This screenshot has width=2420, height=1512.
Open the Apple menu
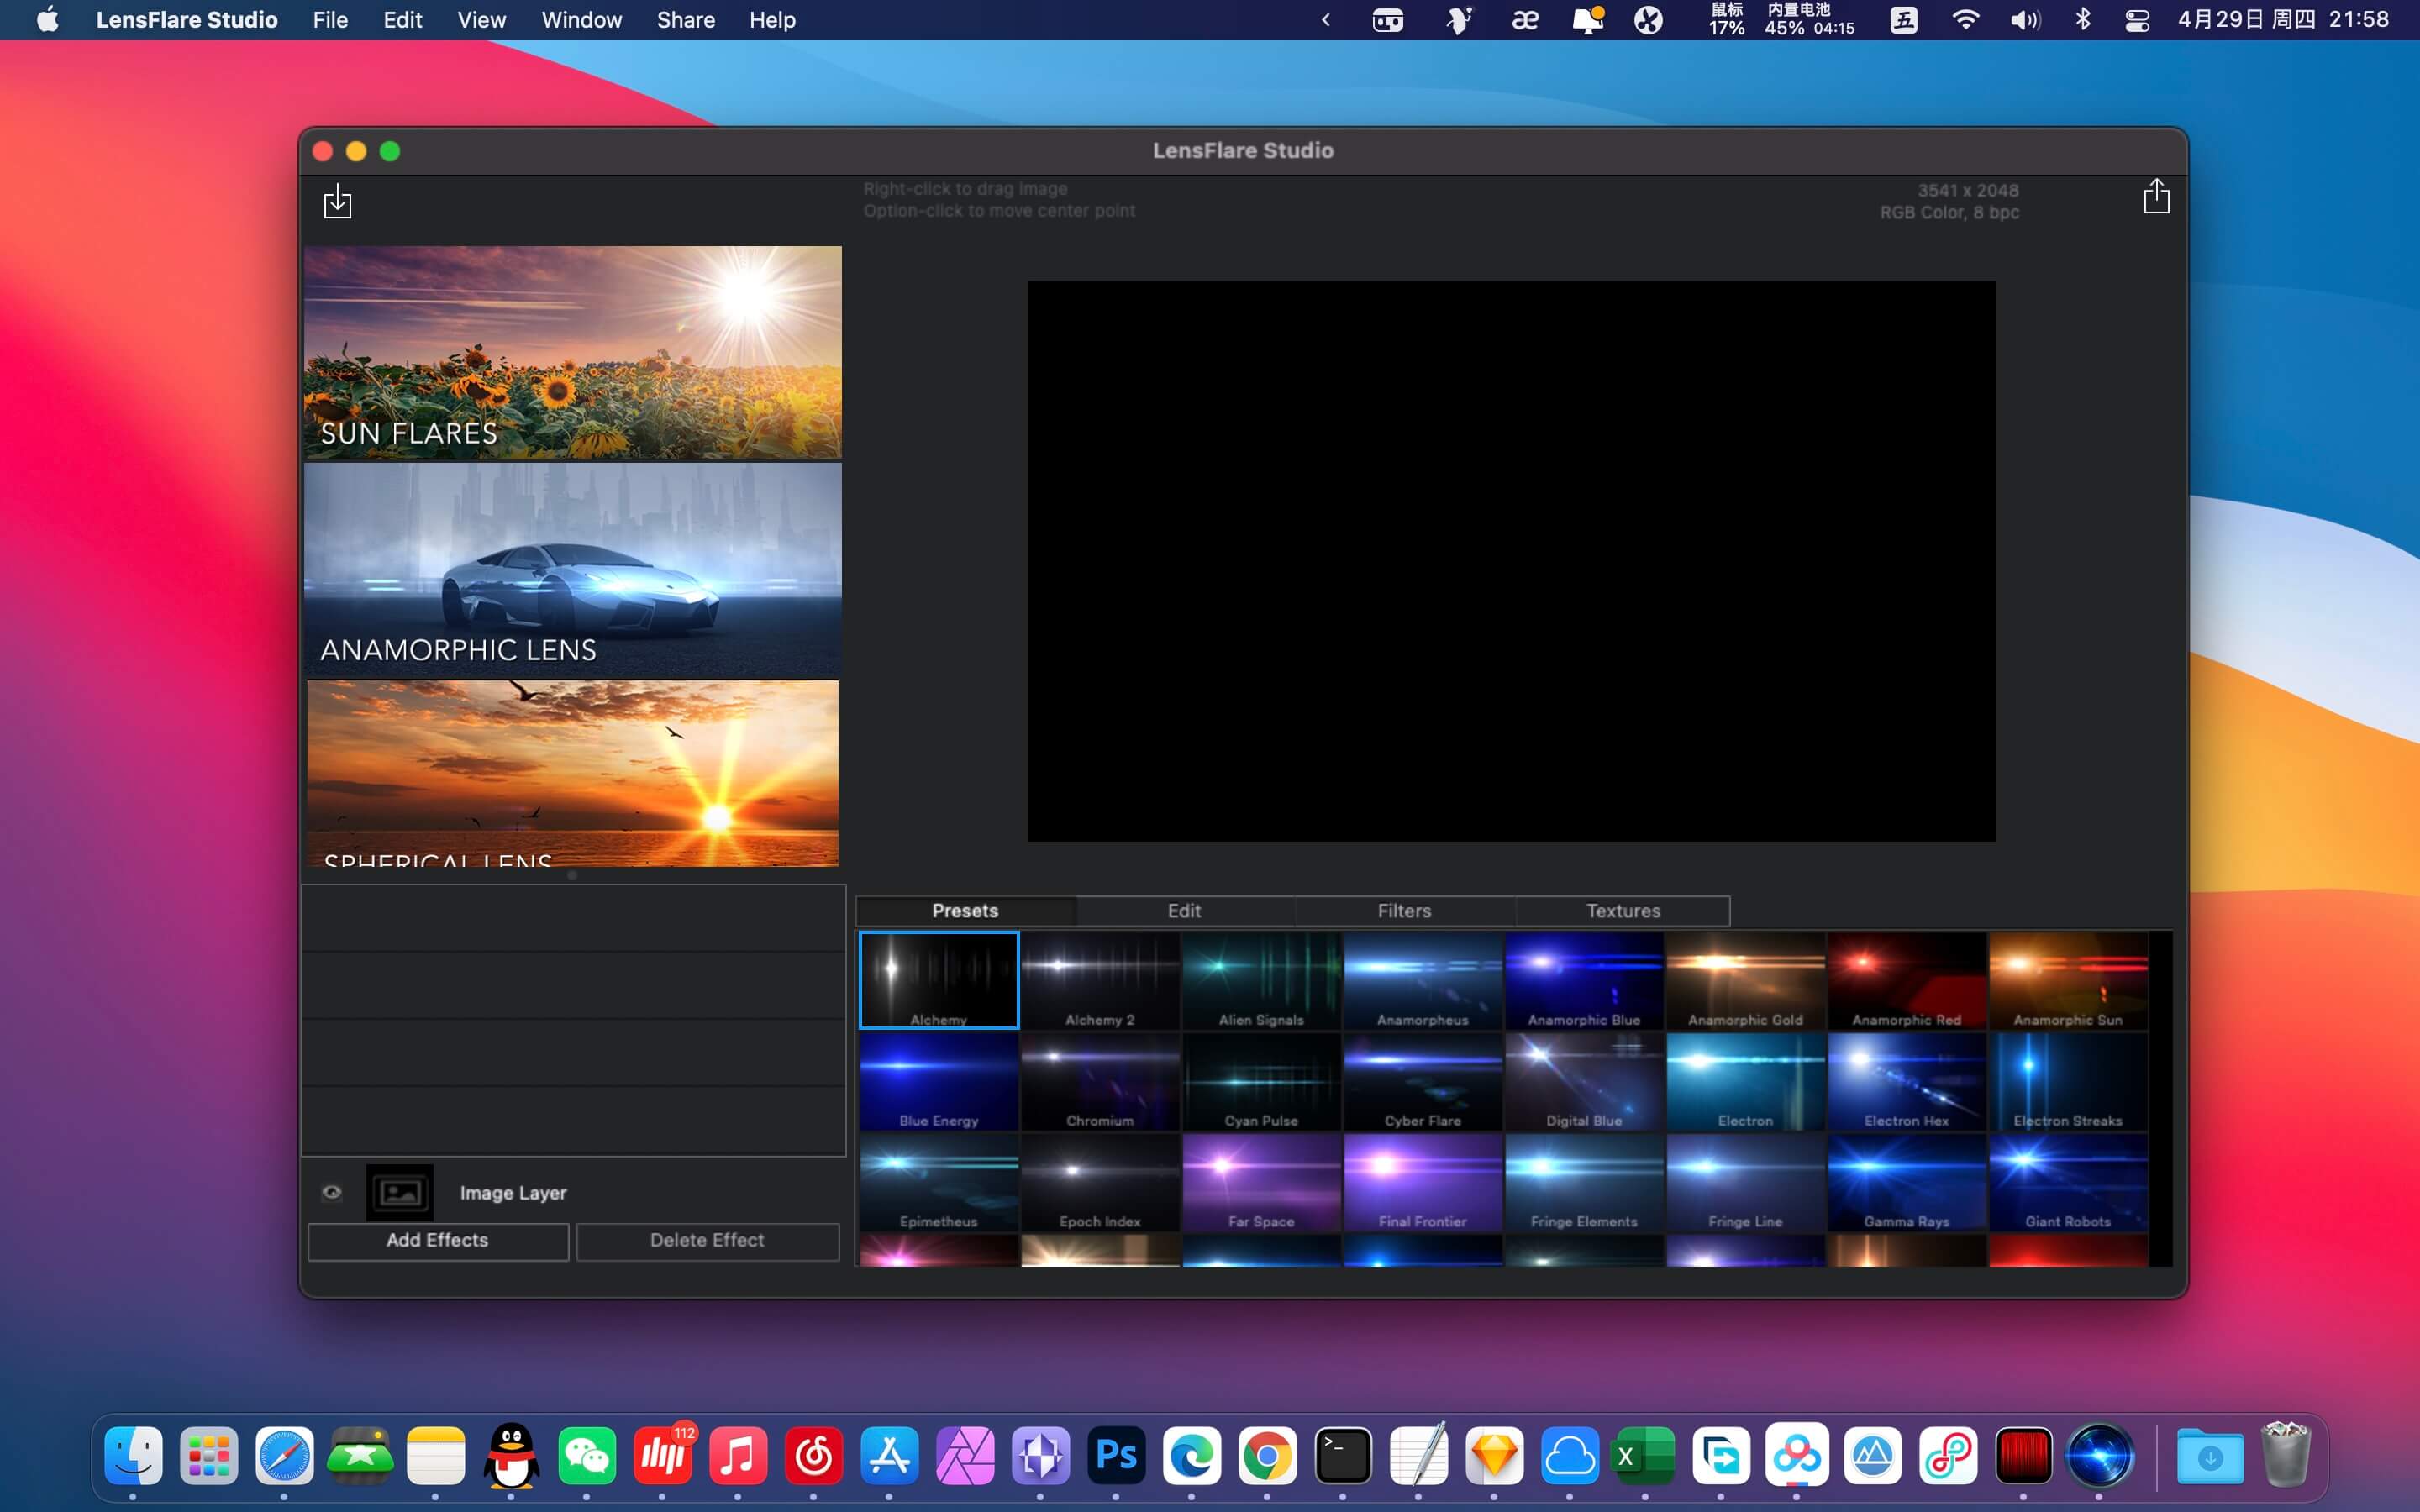tap(48, 19)
